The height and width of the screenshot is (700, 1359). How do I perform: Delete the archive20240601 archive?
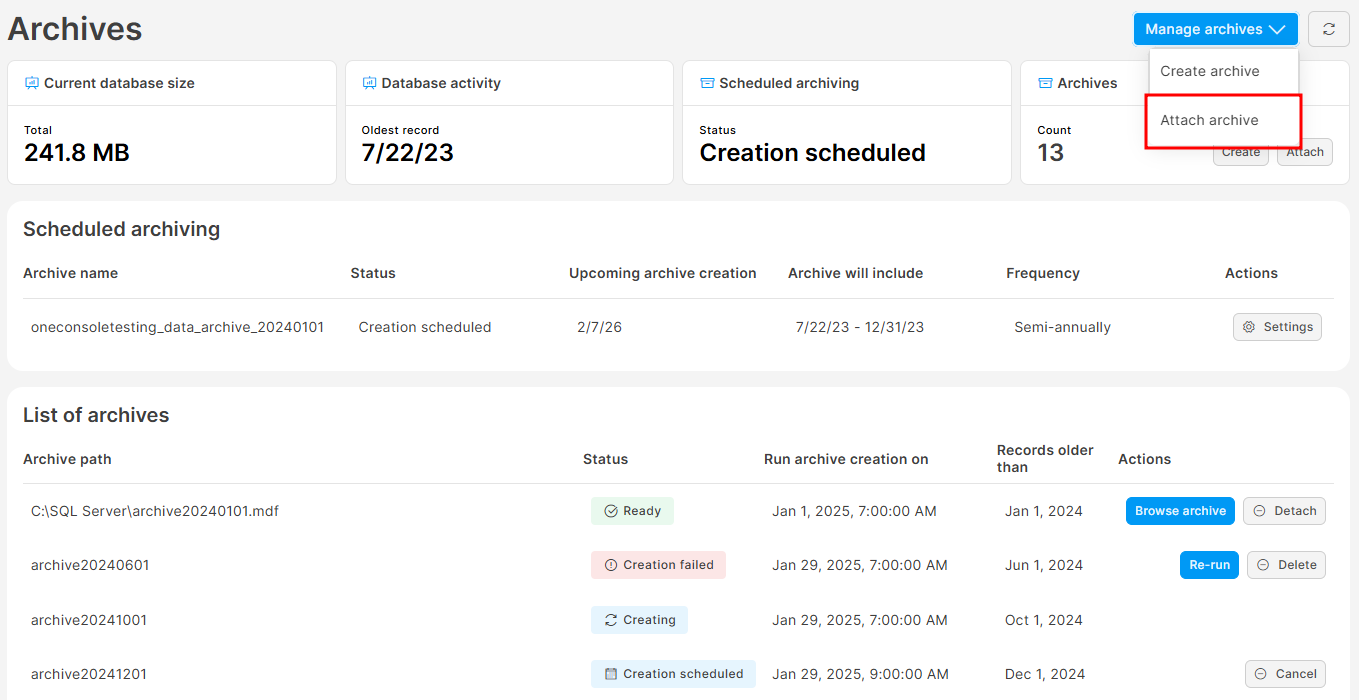pos(1286,565)
